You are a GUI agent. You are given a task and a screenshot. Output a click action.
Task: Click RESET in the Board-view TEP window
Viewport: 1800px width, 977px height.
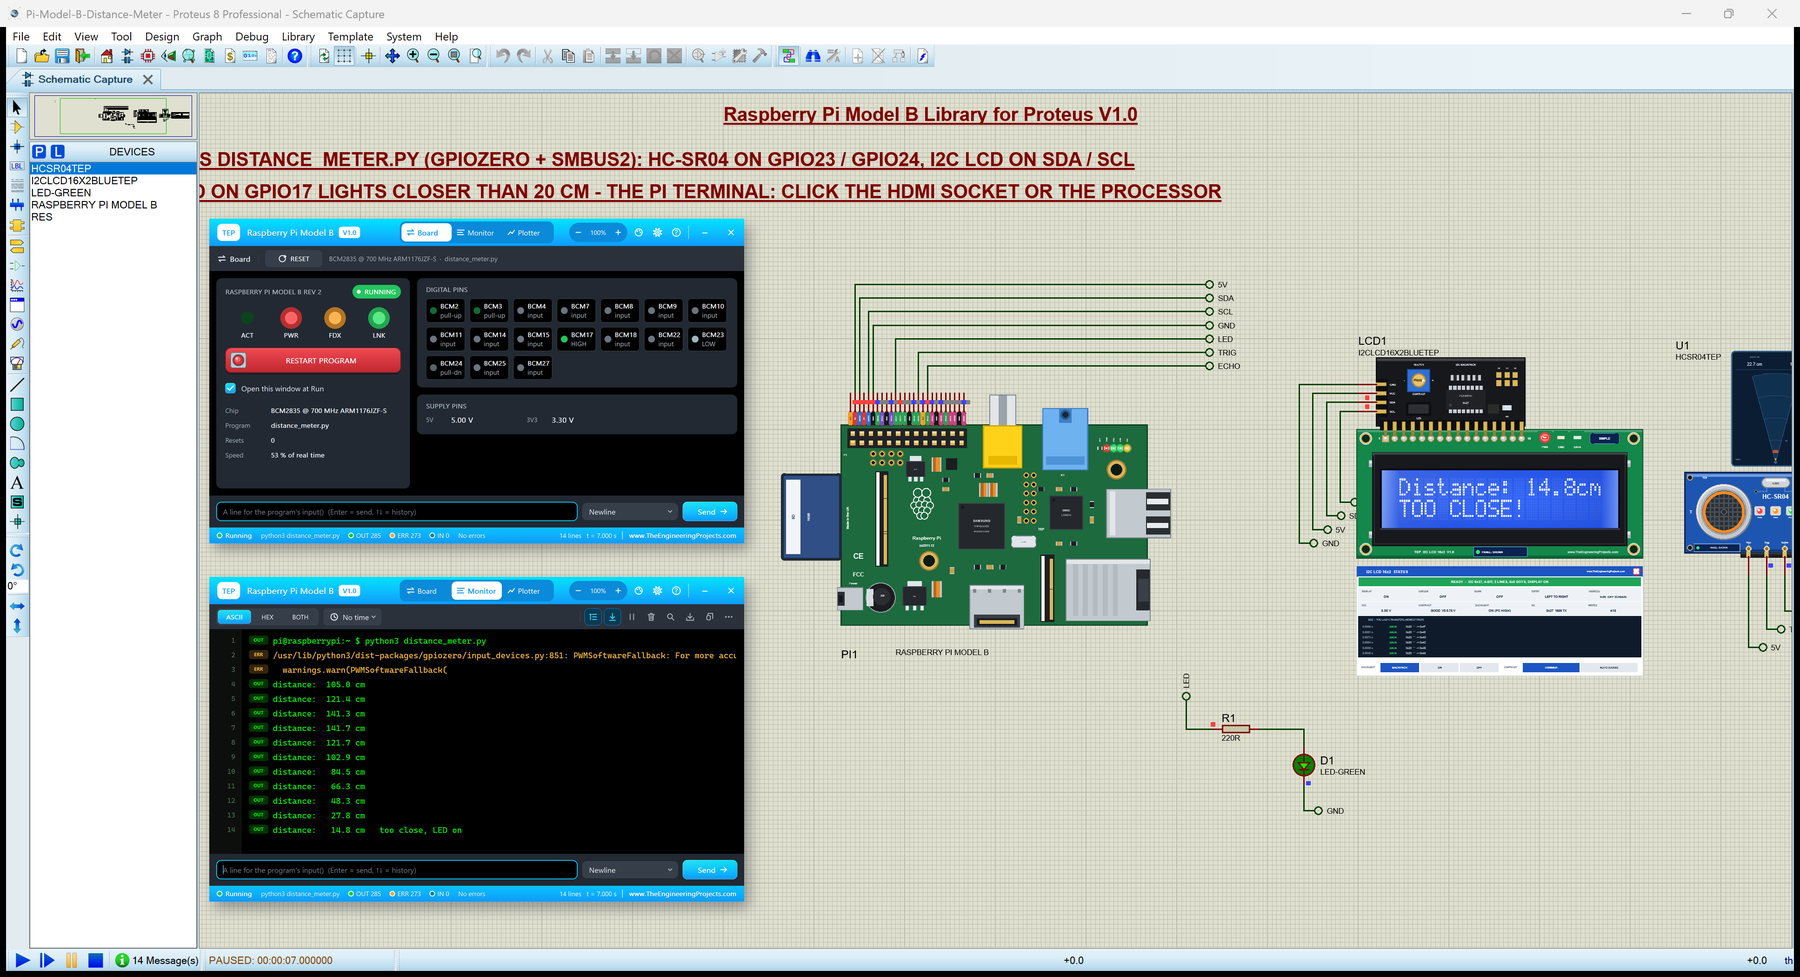tap(294, 259)
